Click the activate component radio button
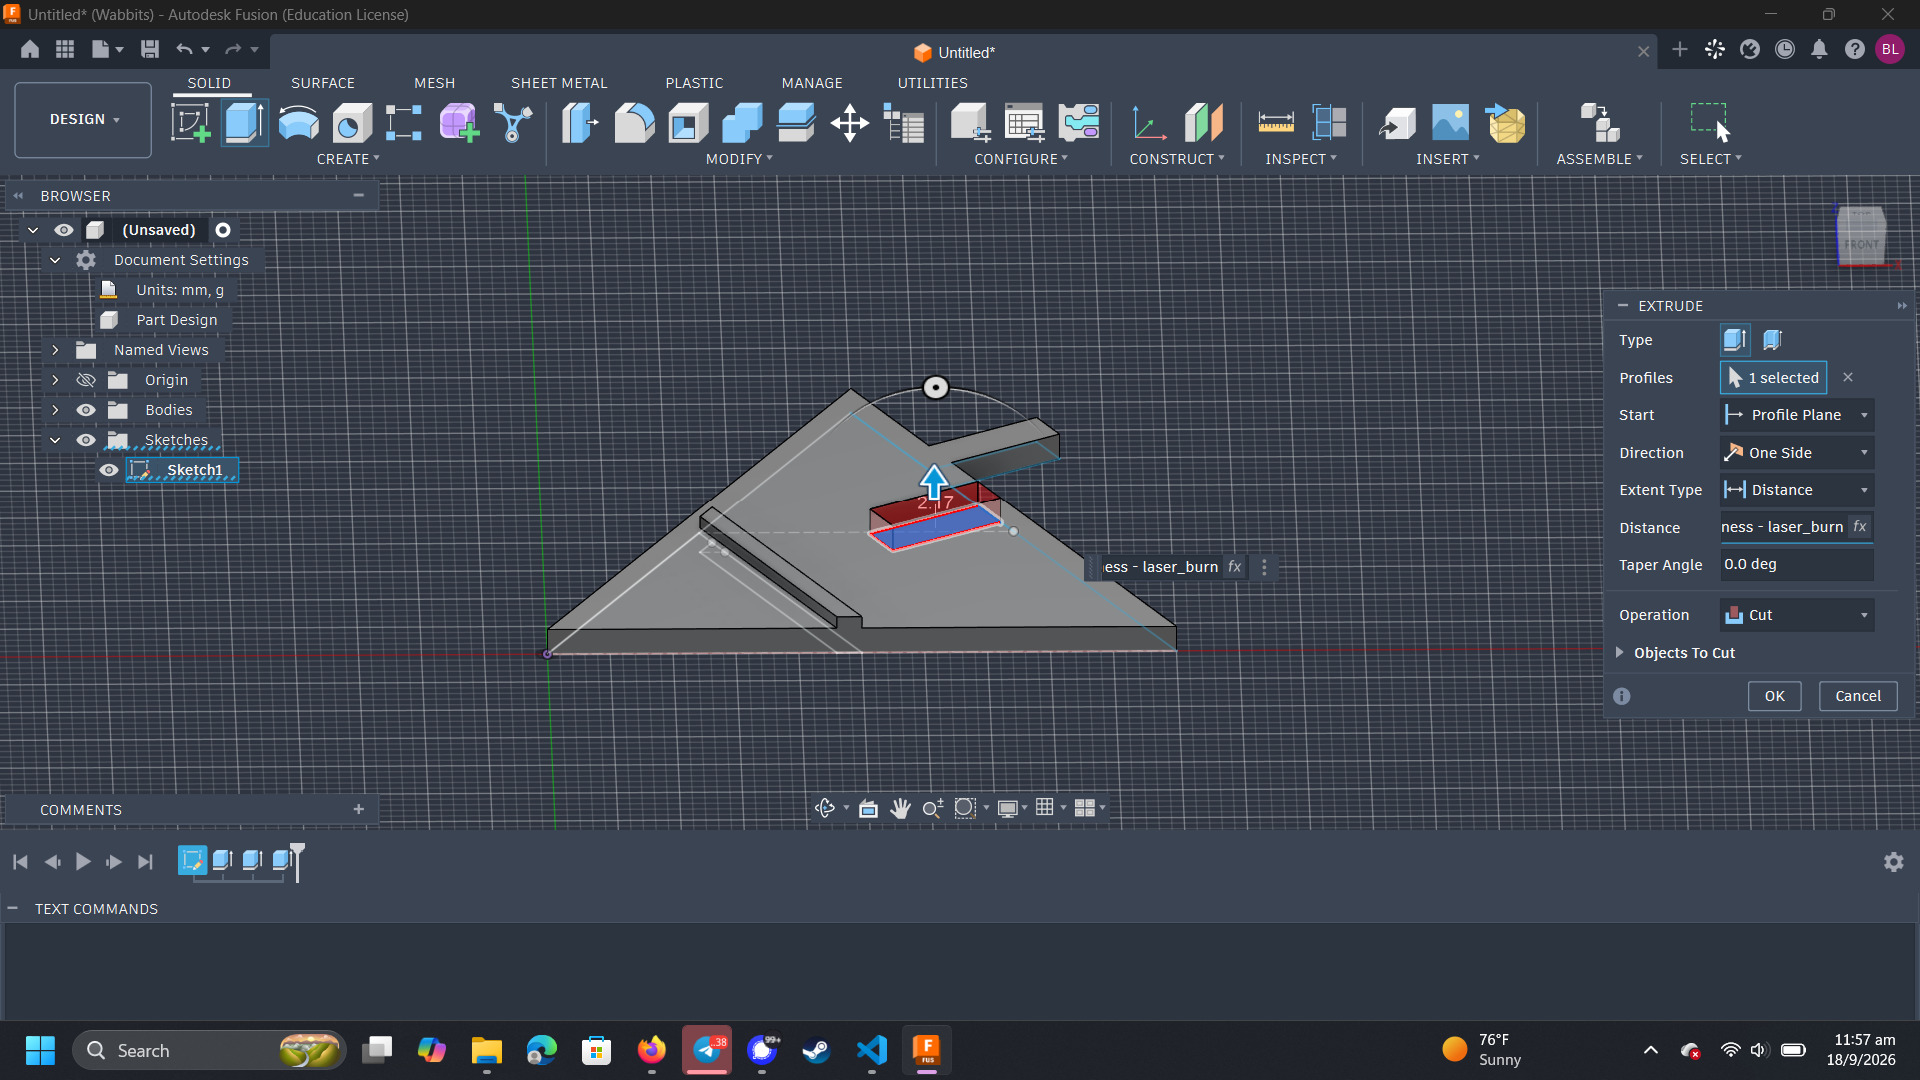 point(223,230)
